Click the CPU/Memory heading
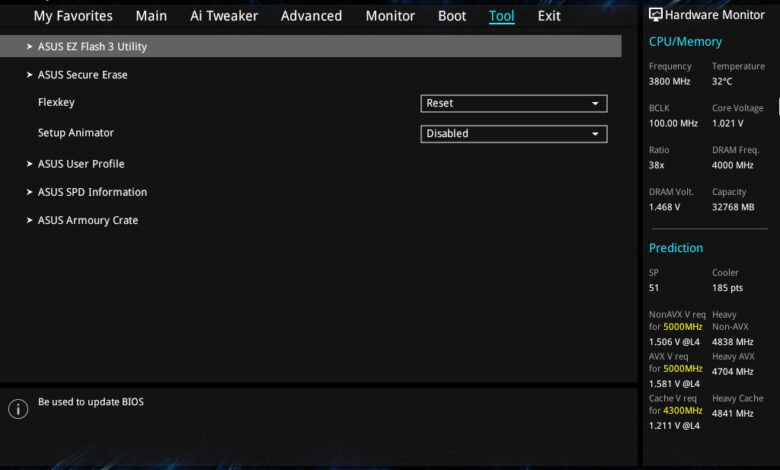Screen dimensions: 780x470 (x=685, y=42)
